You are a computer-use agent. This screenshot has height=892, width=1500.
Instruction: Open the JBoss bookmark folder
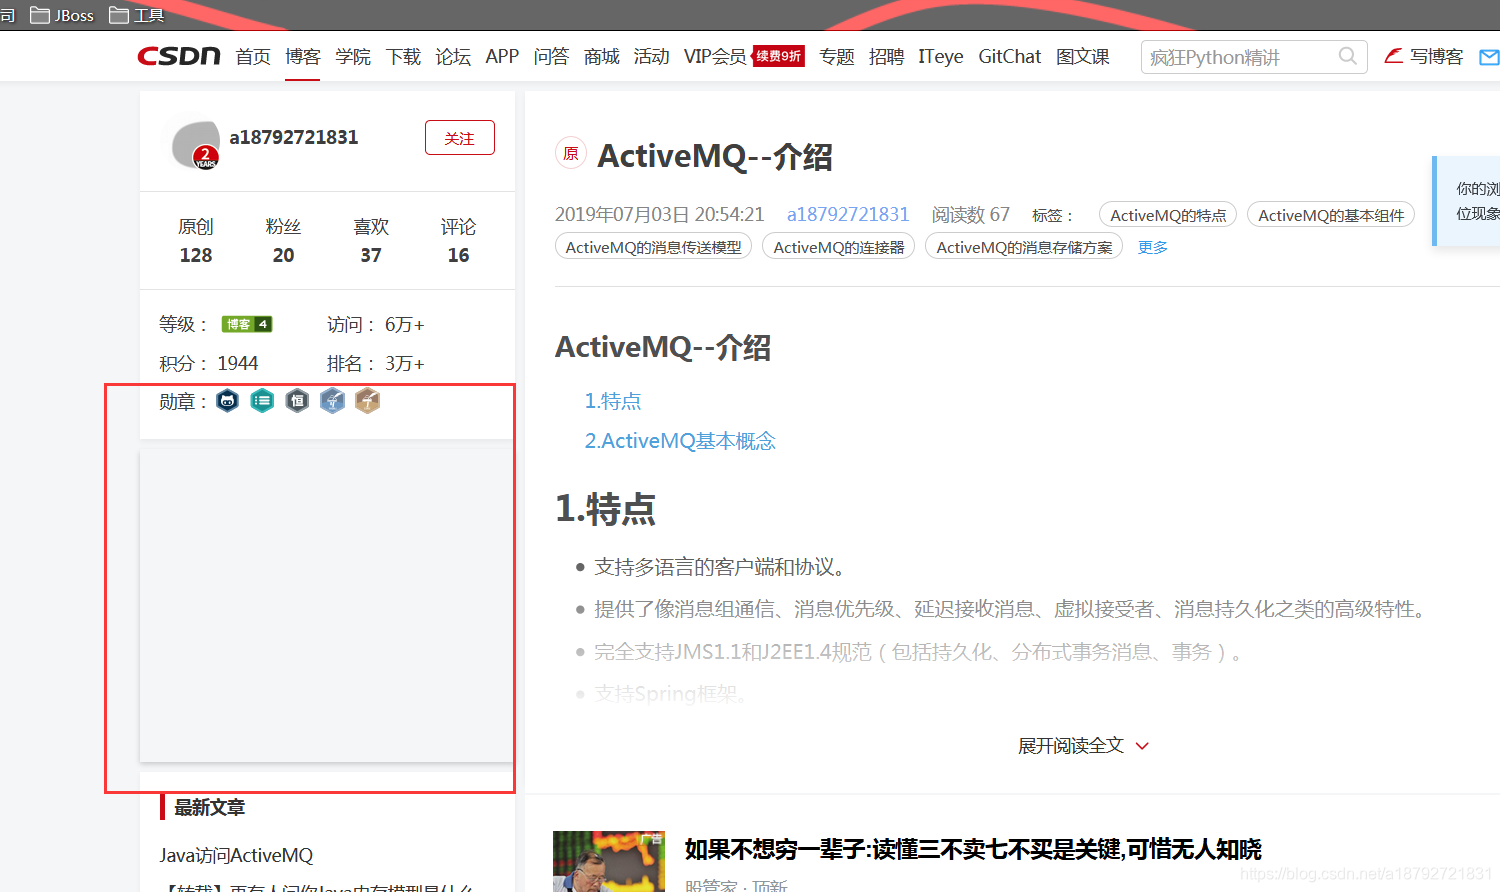click(62, 15)
